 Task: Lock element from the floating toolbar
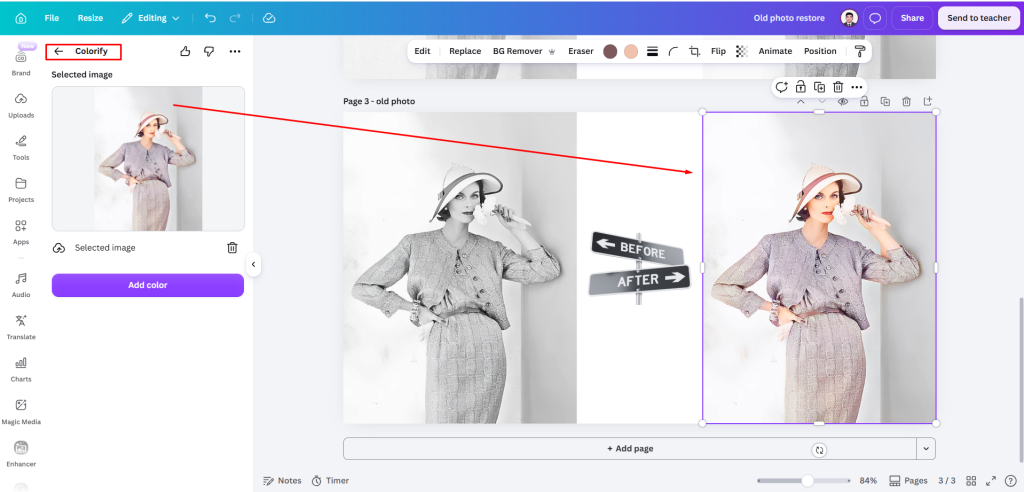click(801, 87)
